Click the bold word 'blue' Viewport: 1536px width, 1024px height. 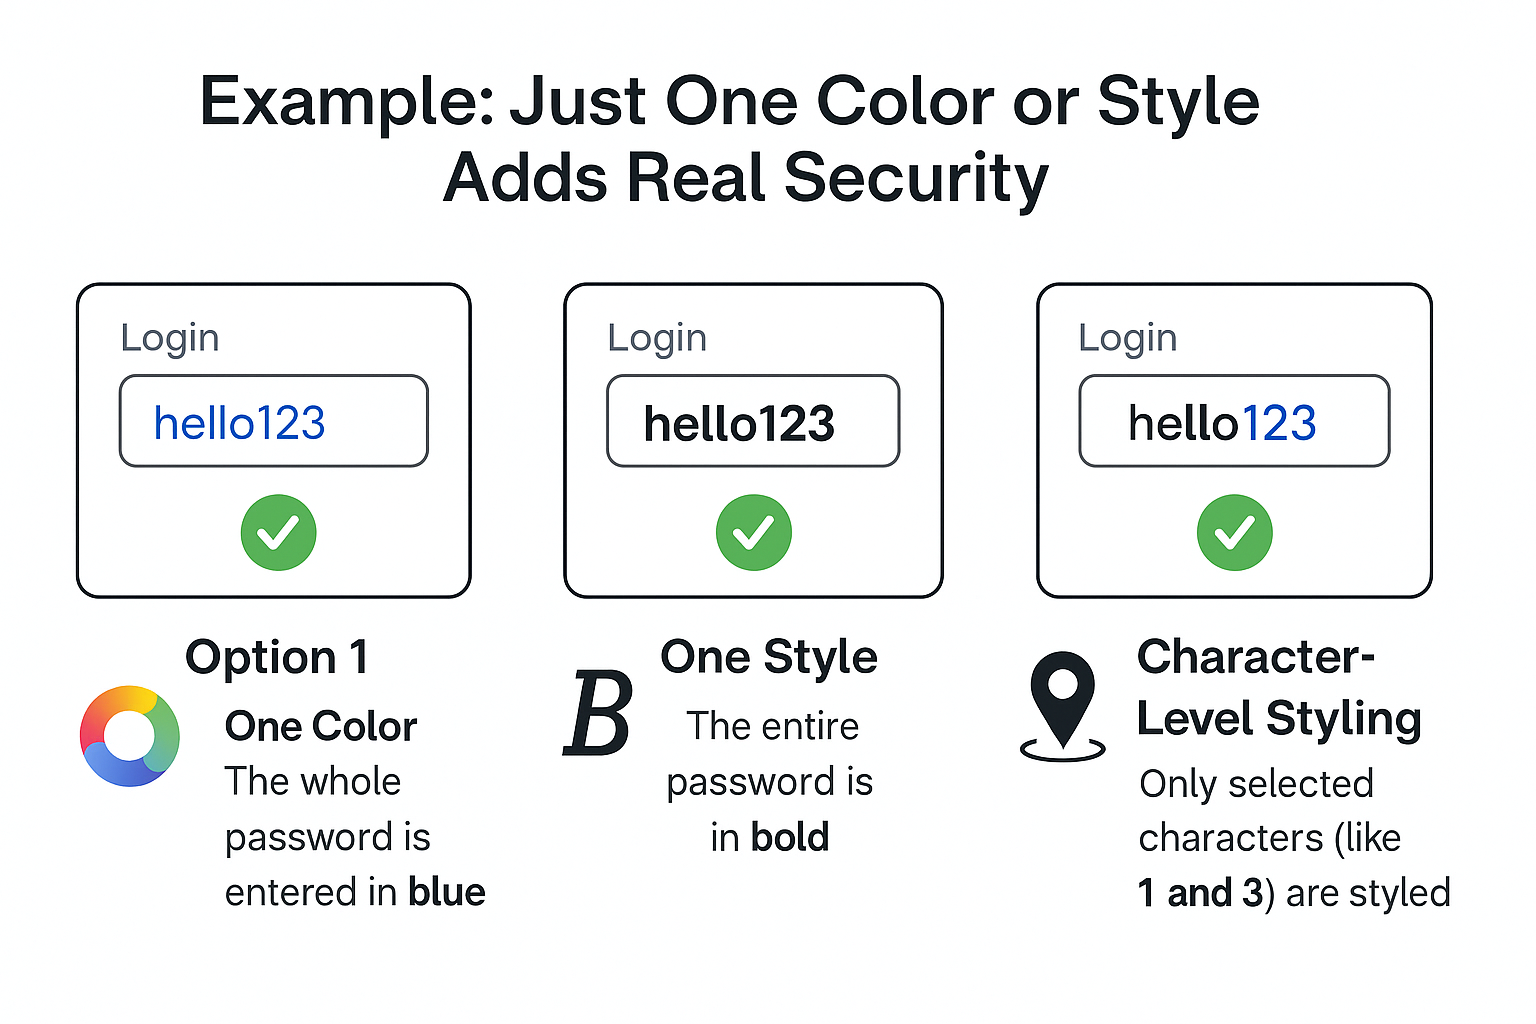click(x=446, y=892)
